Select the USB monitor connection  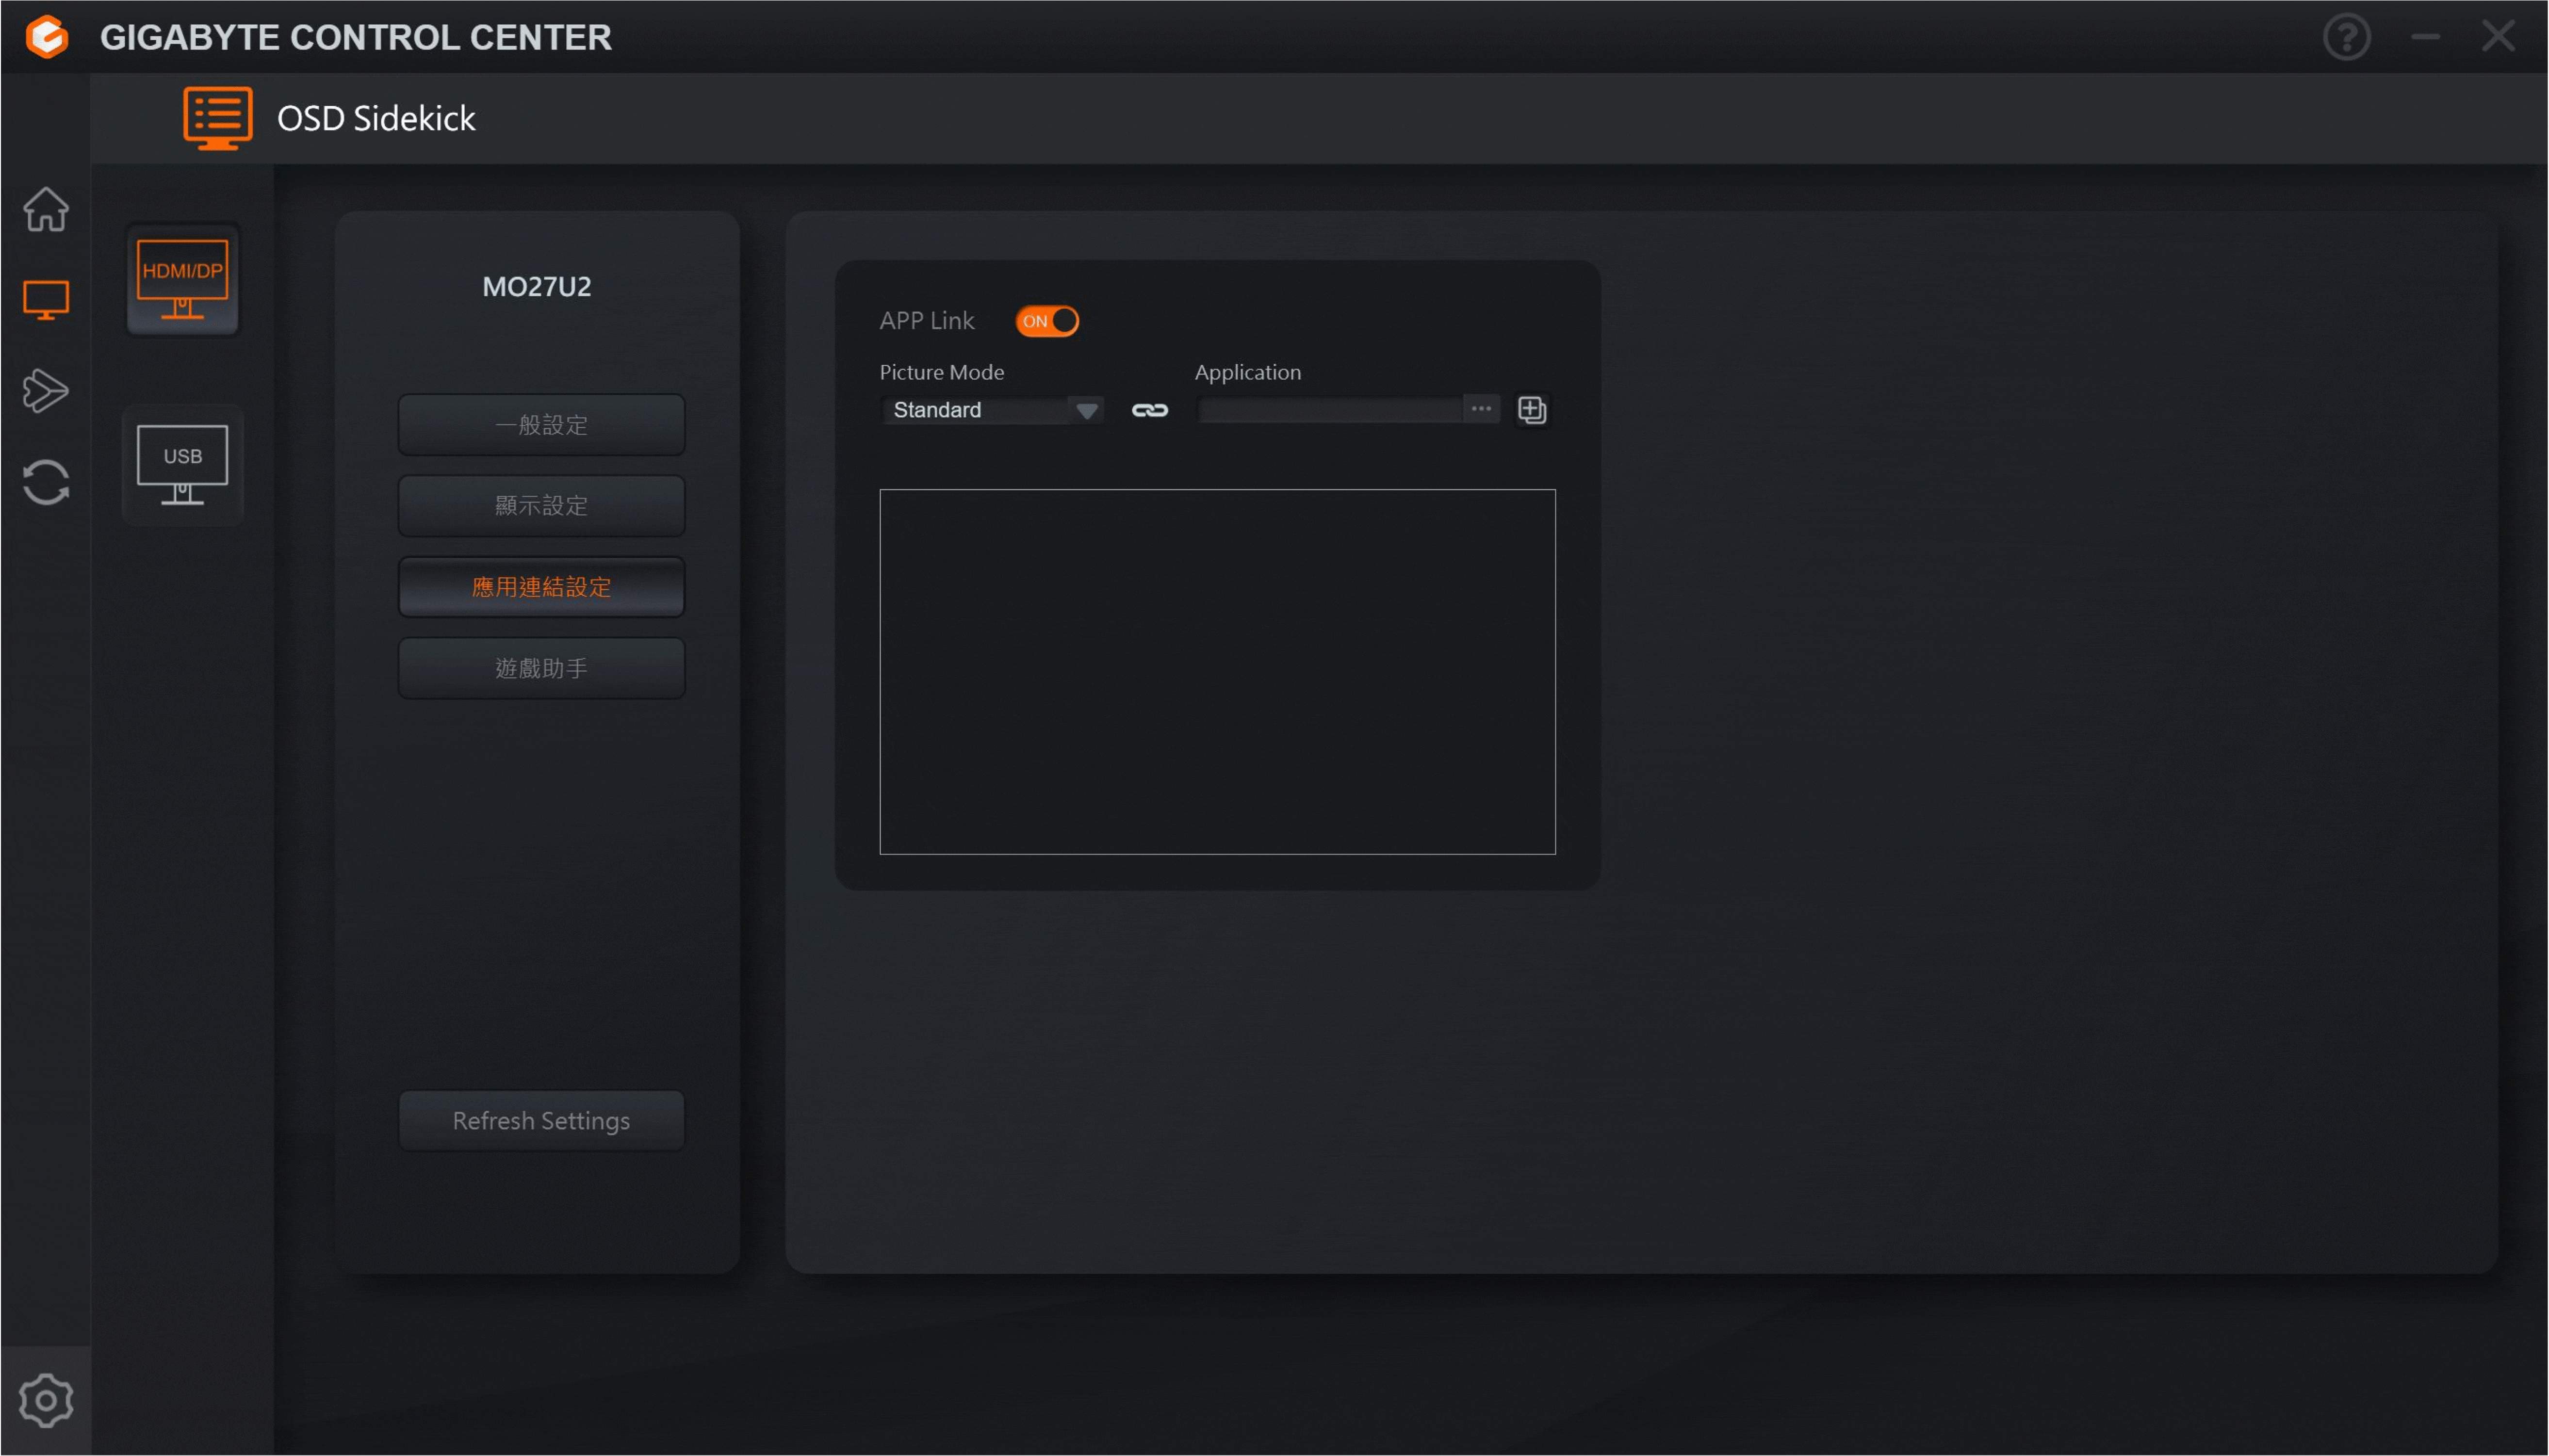tap(182, 465)
